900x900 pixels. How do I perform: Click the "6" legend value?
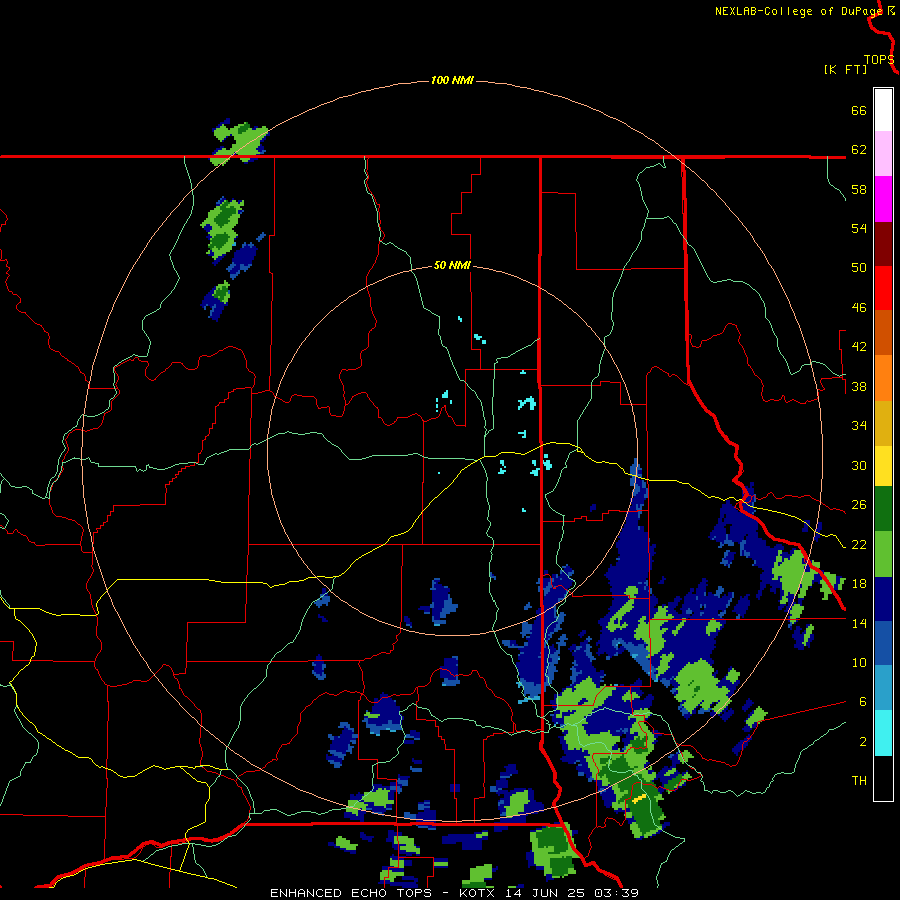[x=862, y=702]
